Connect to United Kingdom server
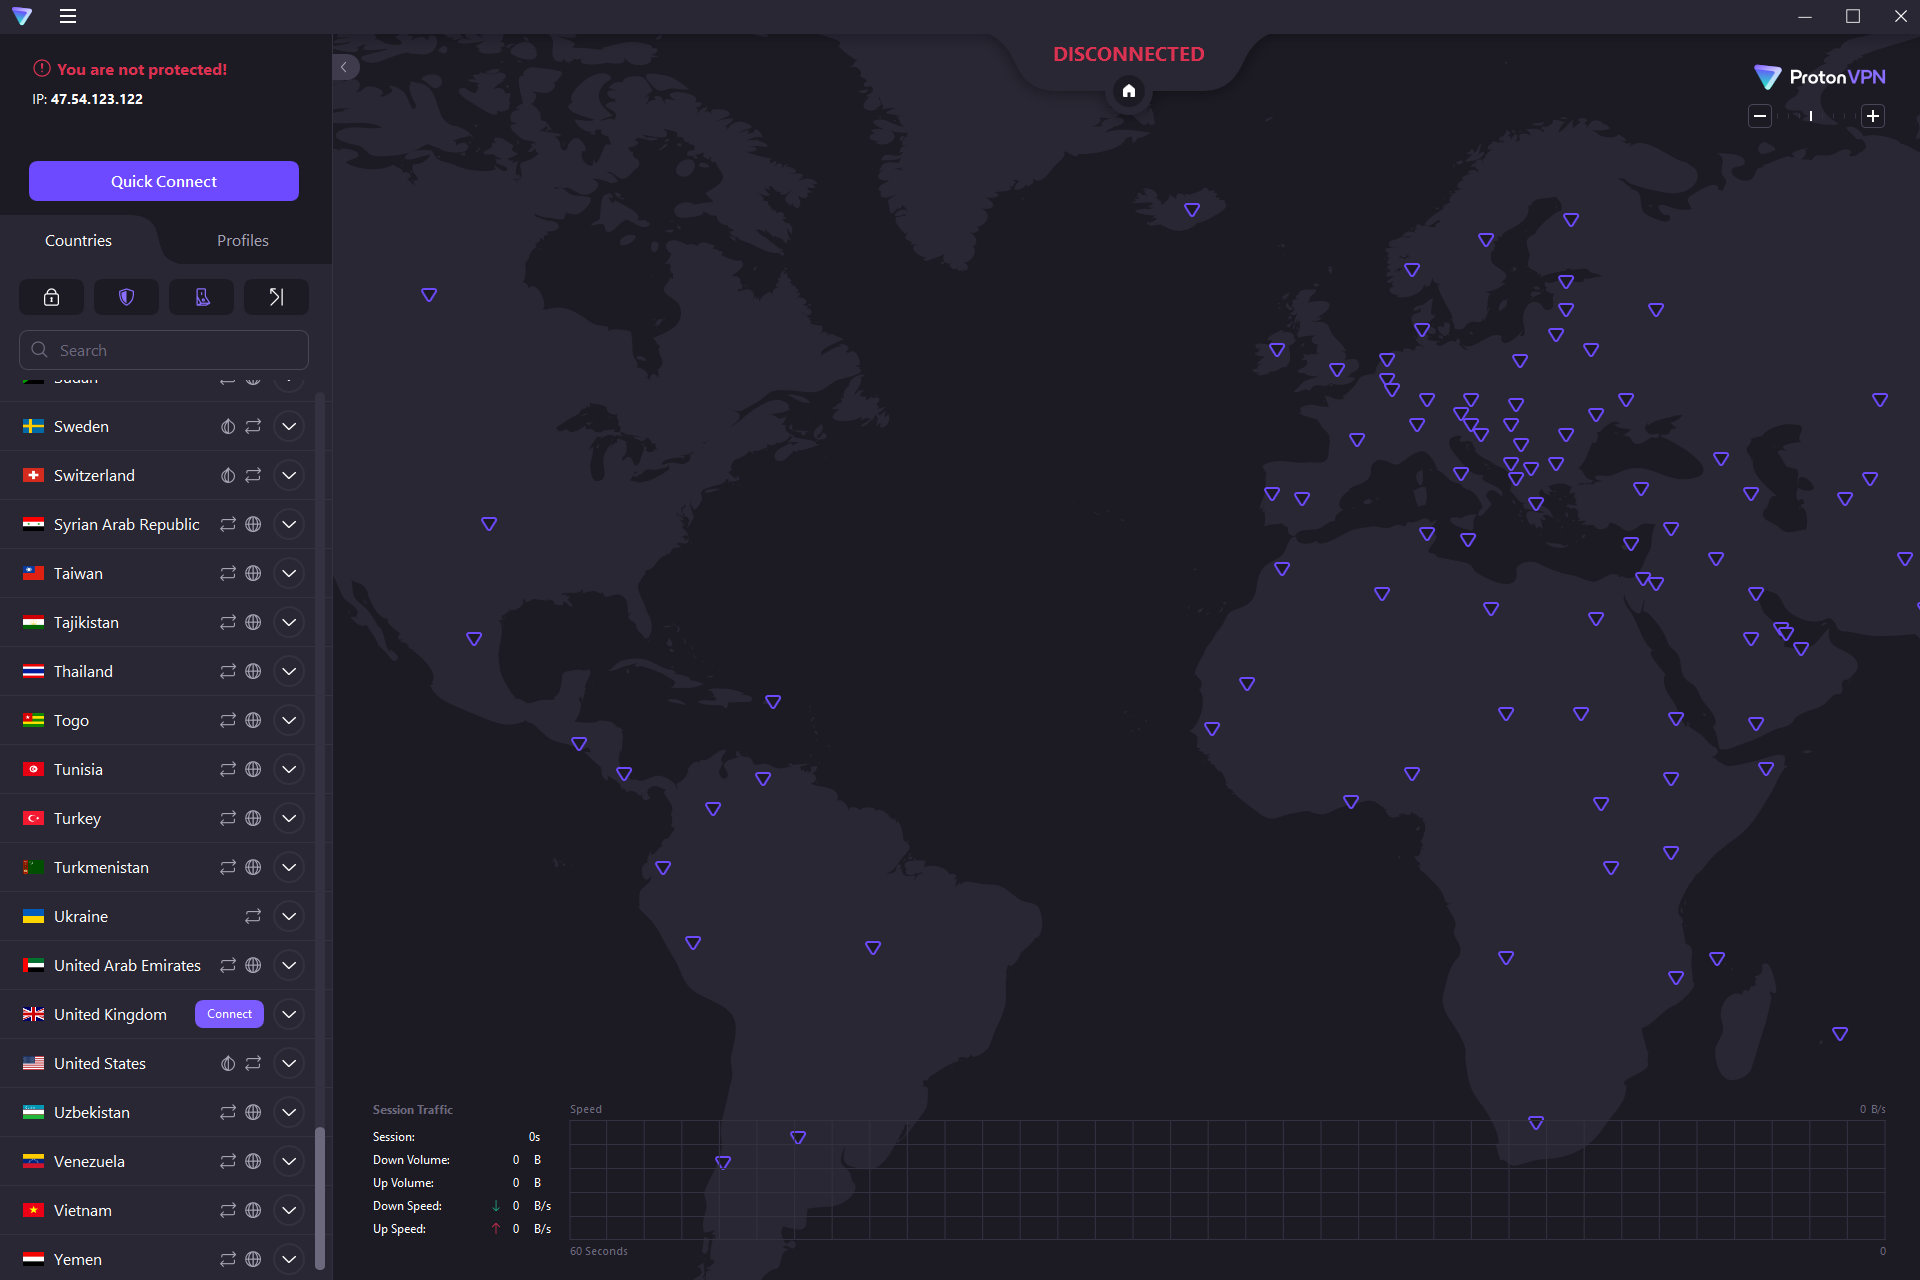Screen dimensions: 1920x1280 (x=229, y=1014)
